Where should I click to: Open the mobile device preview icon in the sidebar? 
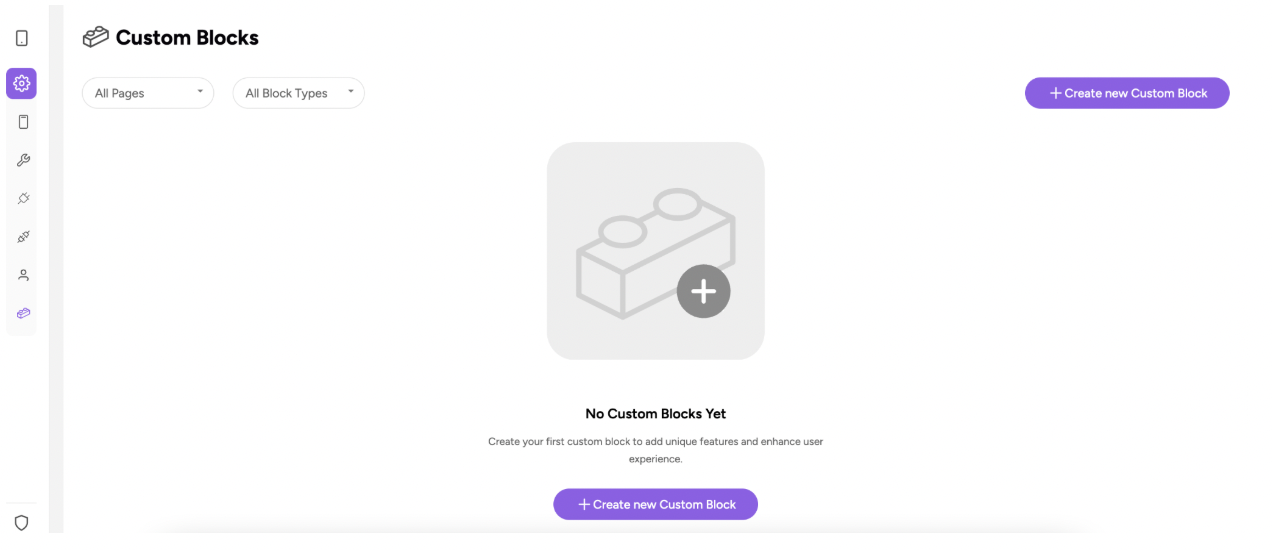22,39
